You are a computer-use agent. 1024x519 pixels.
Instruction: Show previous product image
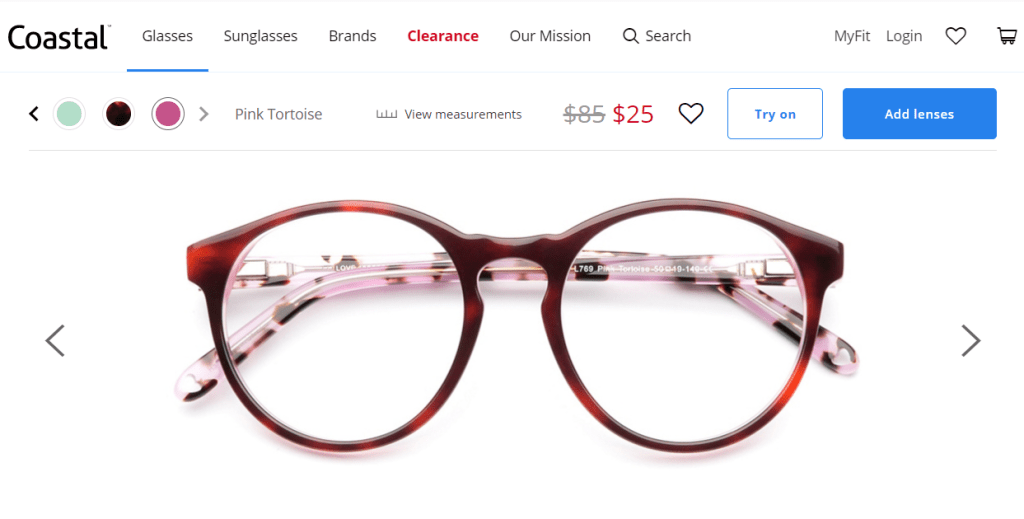tap(55, 340)
